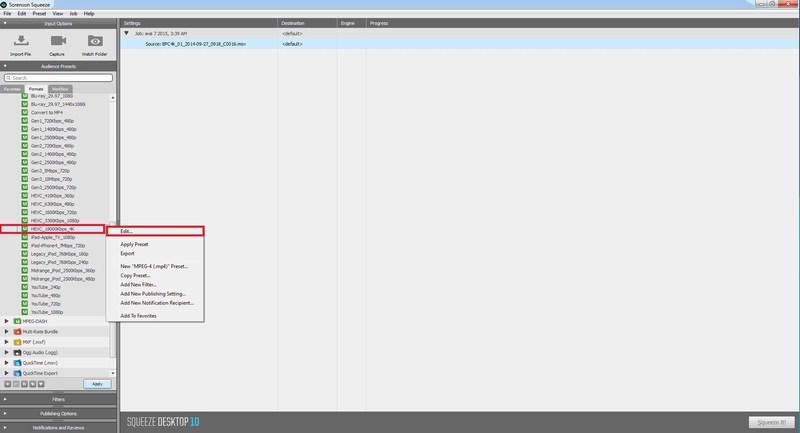Click the green icon beside Convert to MP4

pyautogui.click(x=24, y=112)
